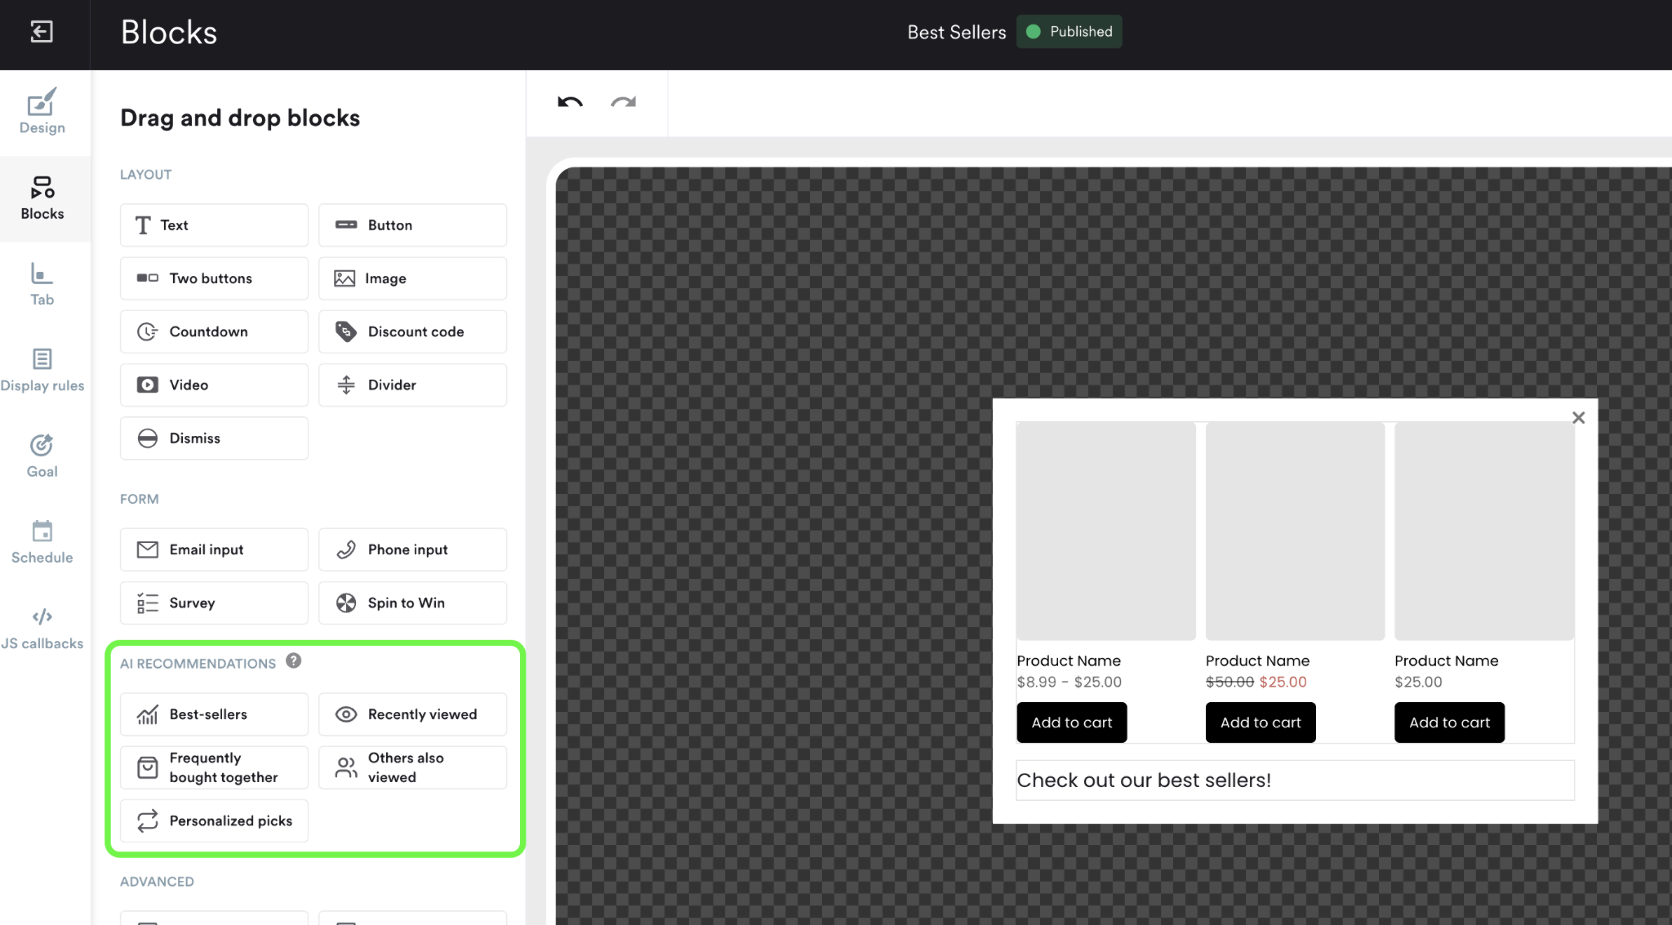
Task: Select the Blocks sidebar section
Action: [42, 198]
